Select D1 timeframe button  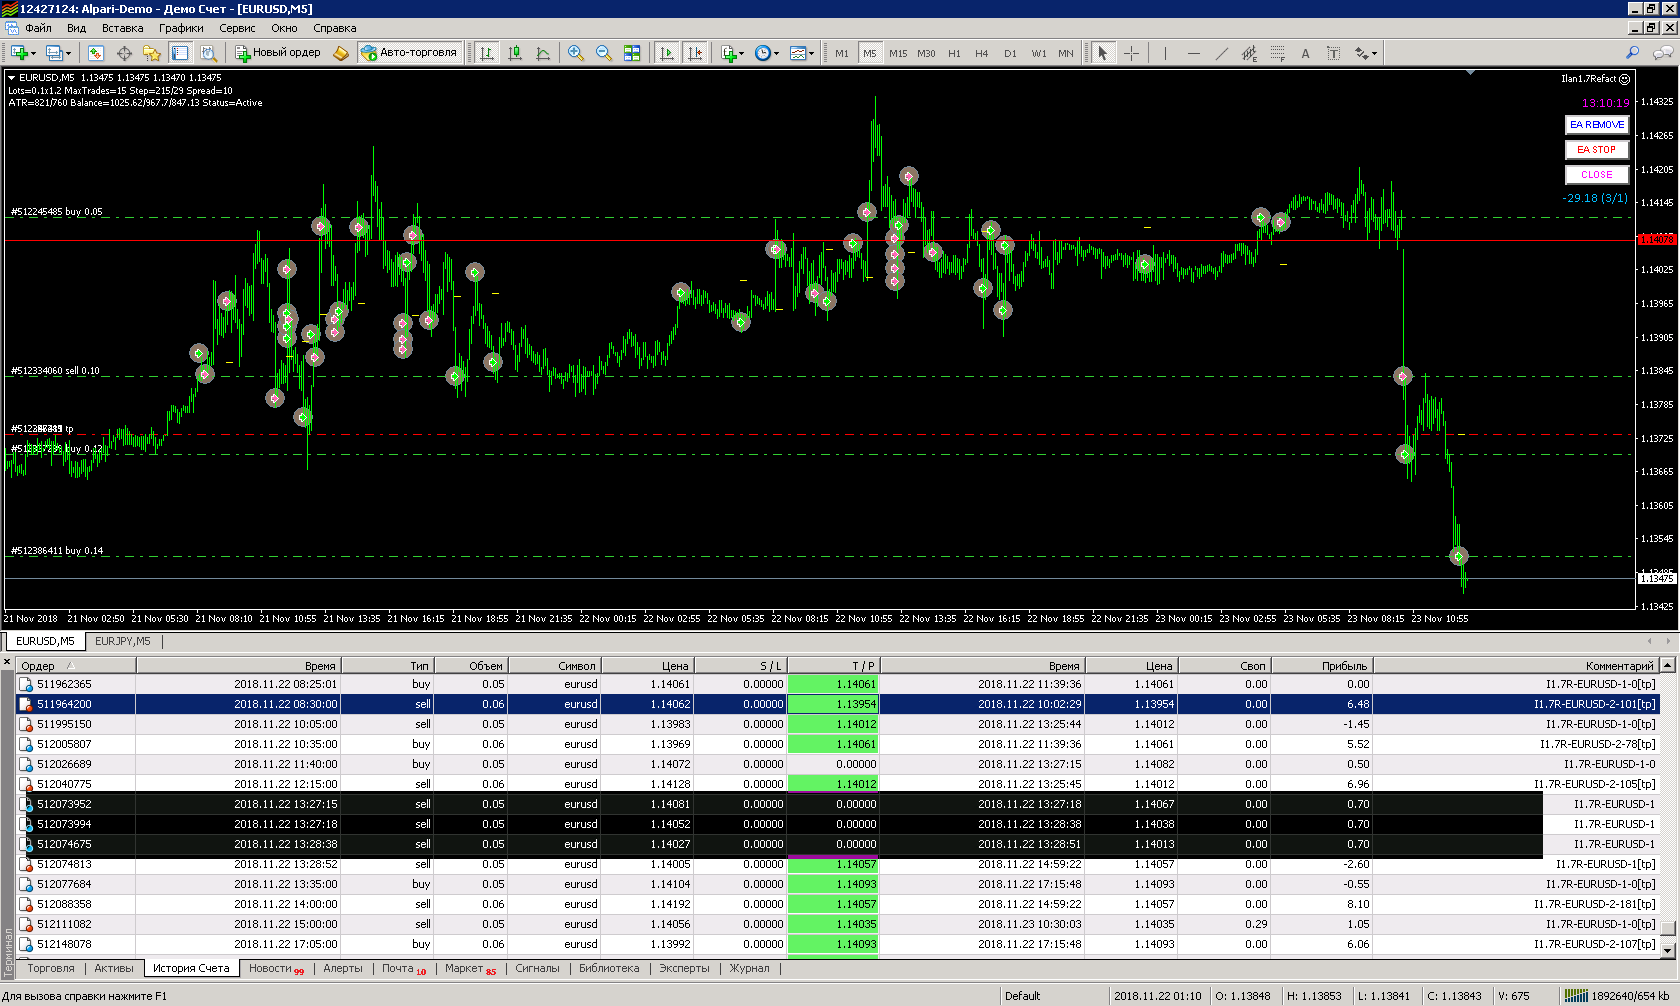tap(1010, 53)
